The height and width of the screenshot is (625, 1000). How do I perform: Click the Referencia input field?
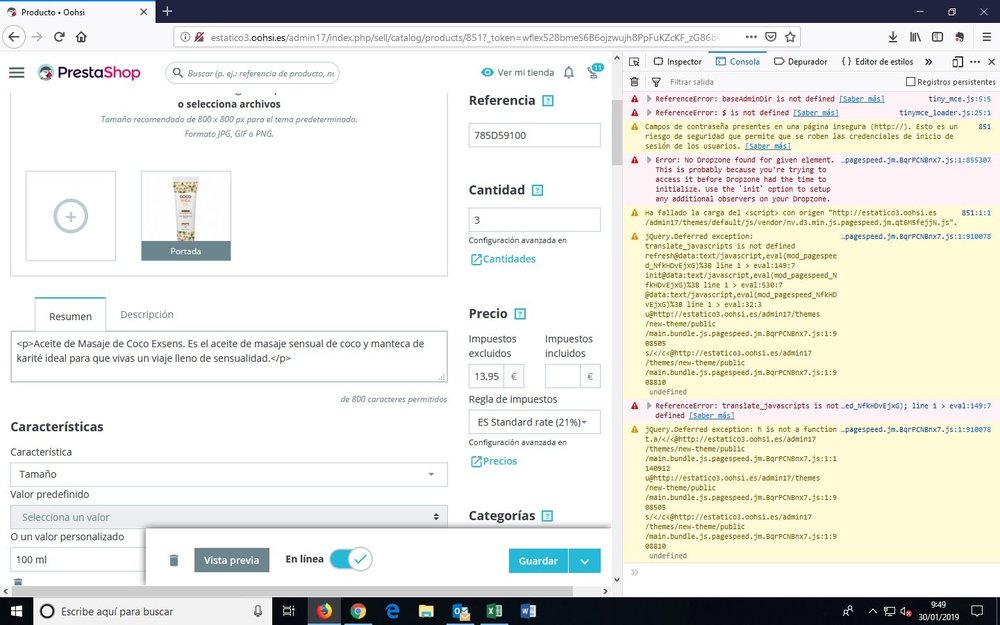point(534,135)
